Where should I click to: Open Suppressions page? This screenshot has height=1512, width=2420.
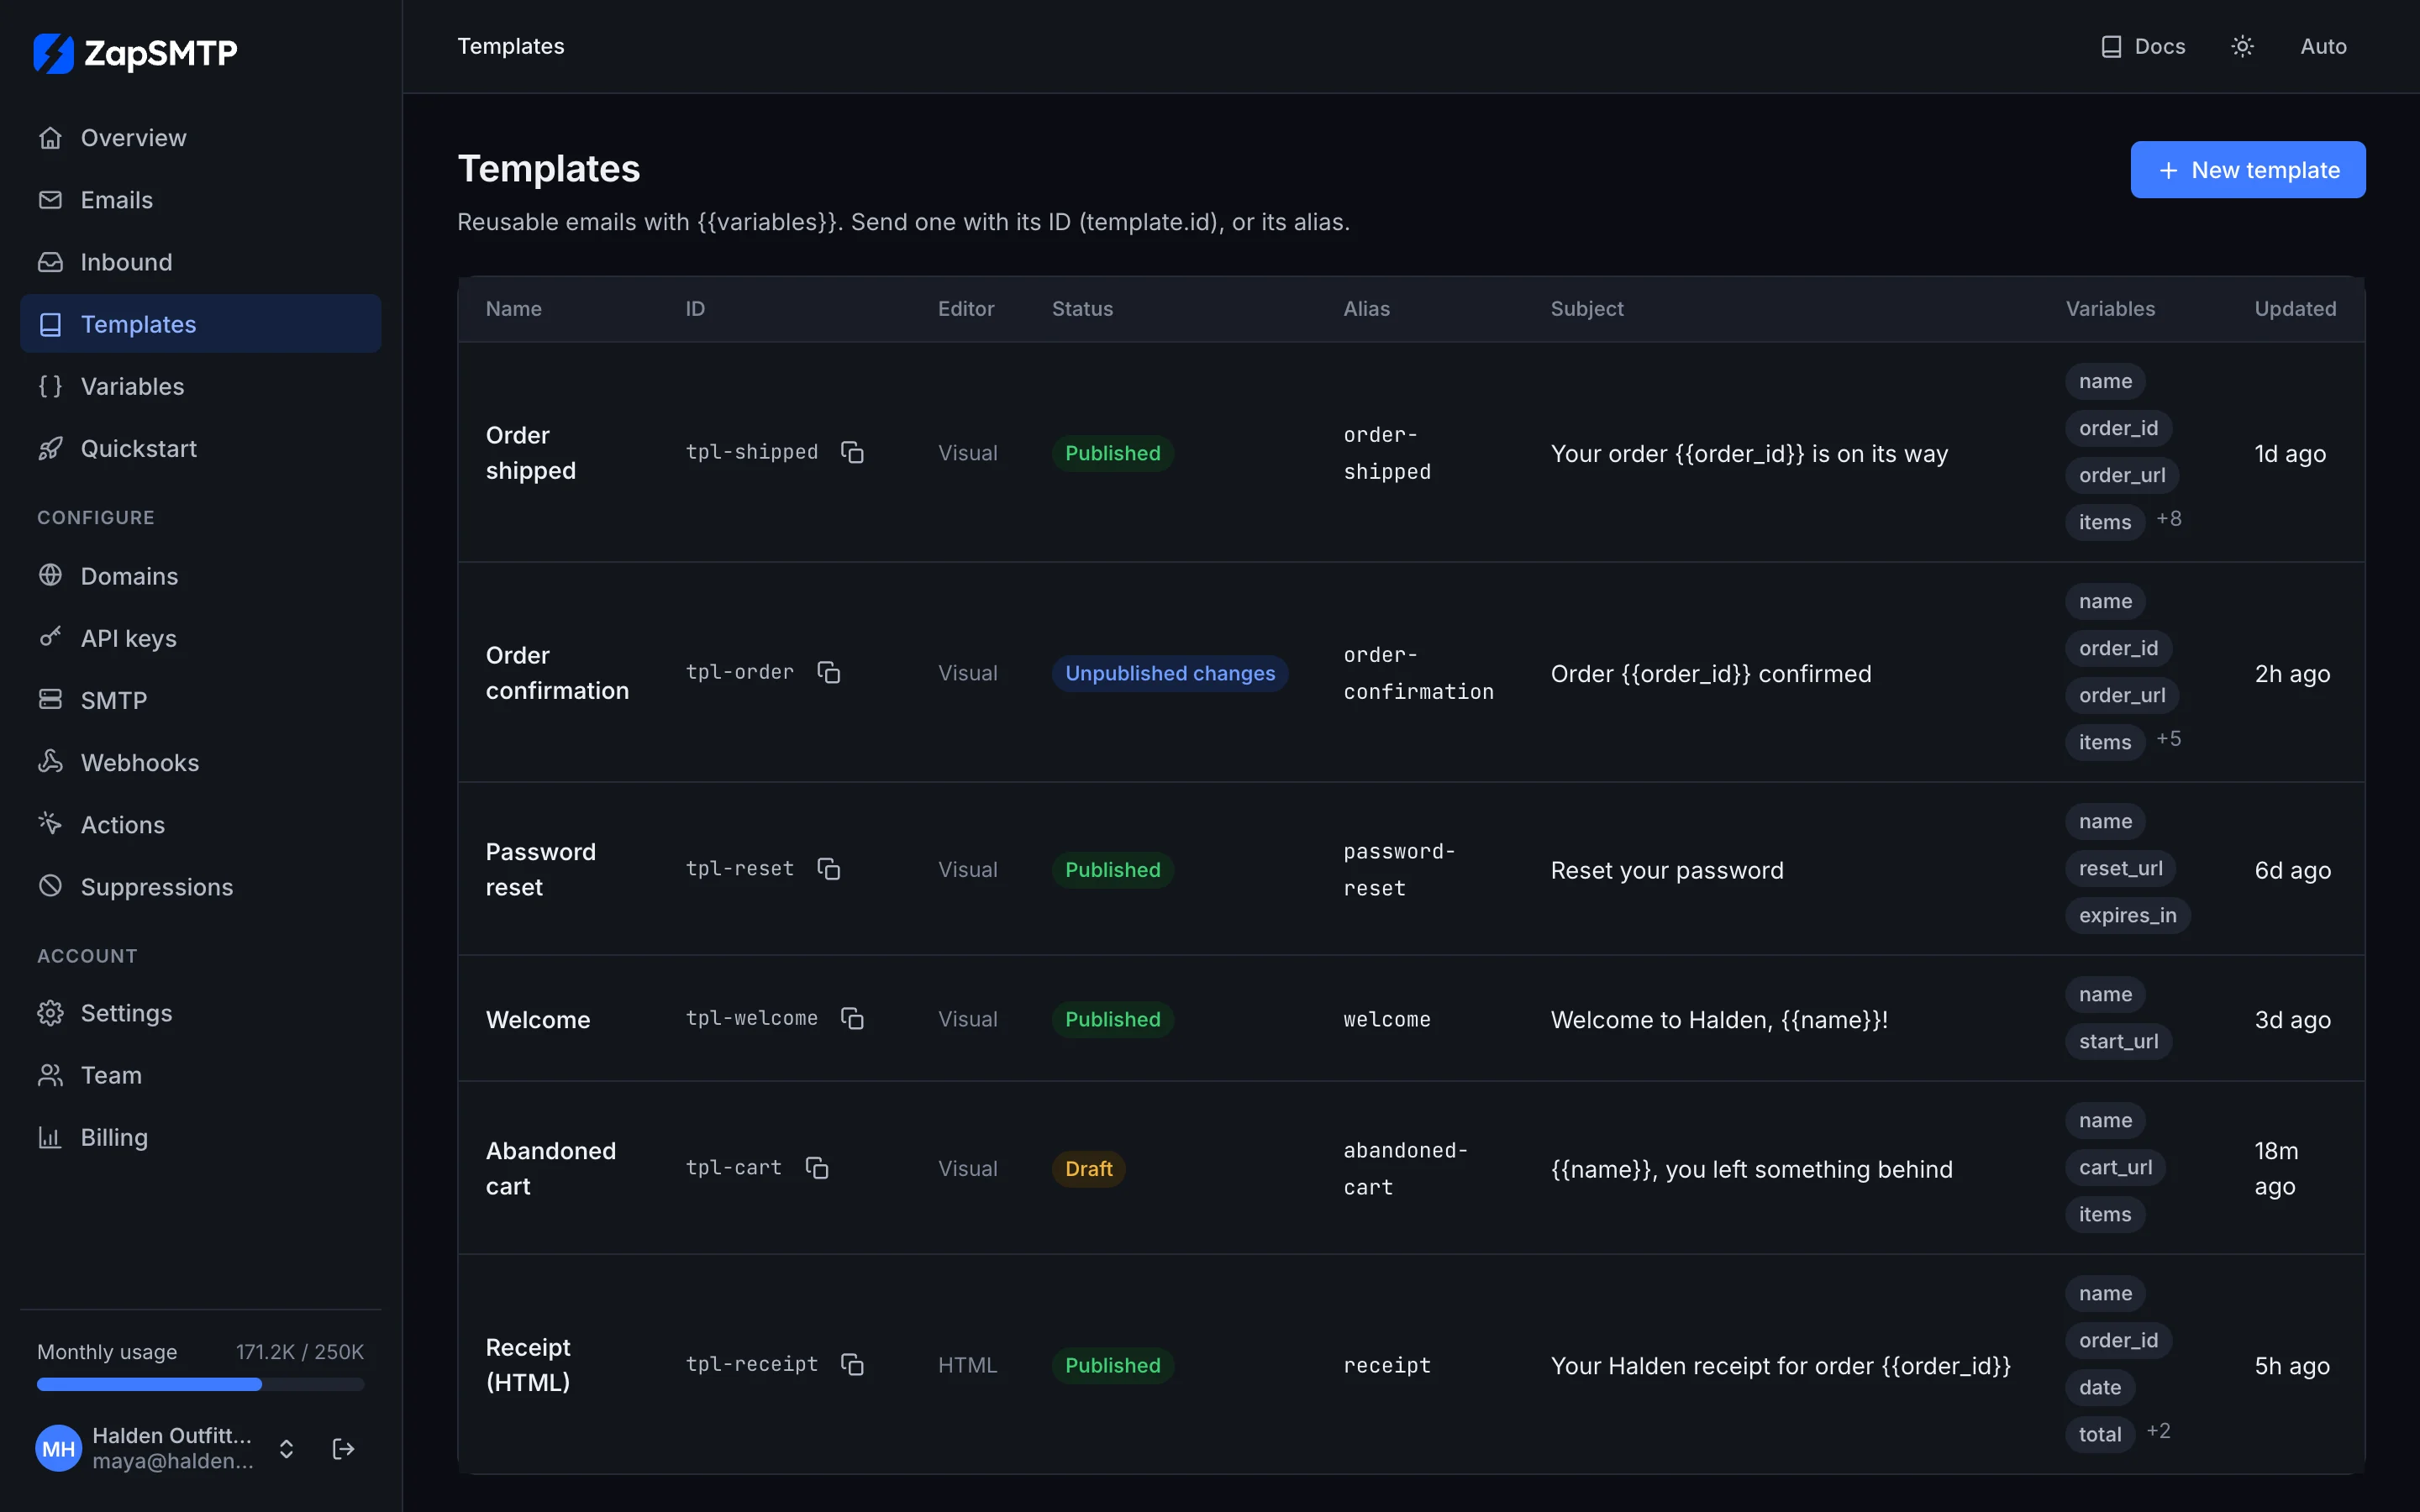click(x=200, y=886)
